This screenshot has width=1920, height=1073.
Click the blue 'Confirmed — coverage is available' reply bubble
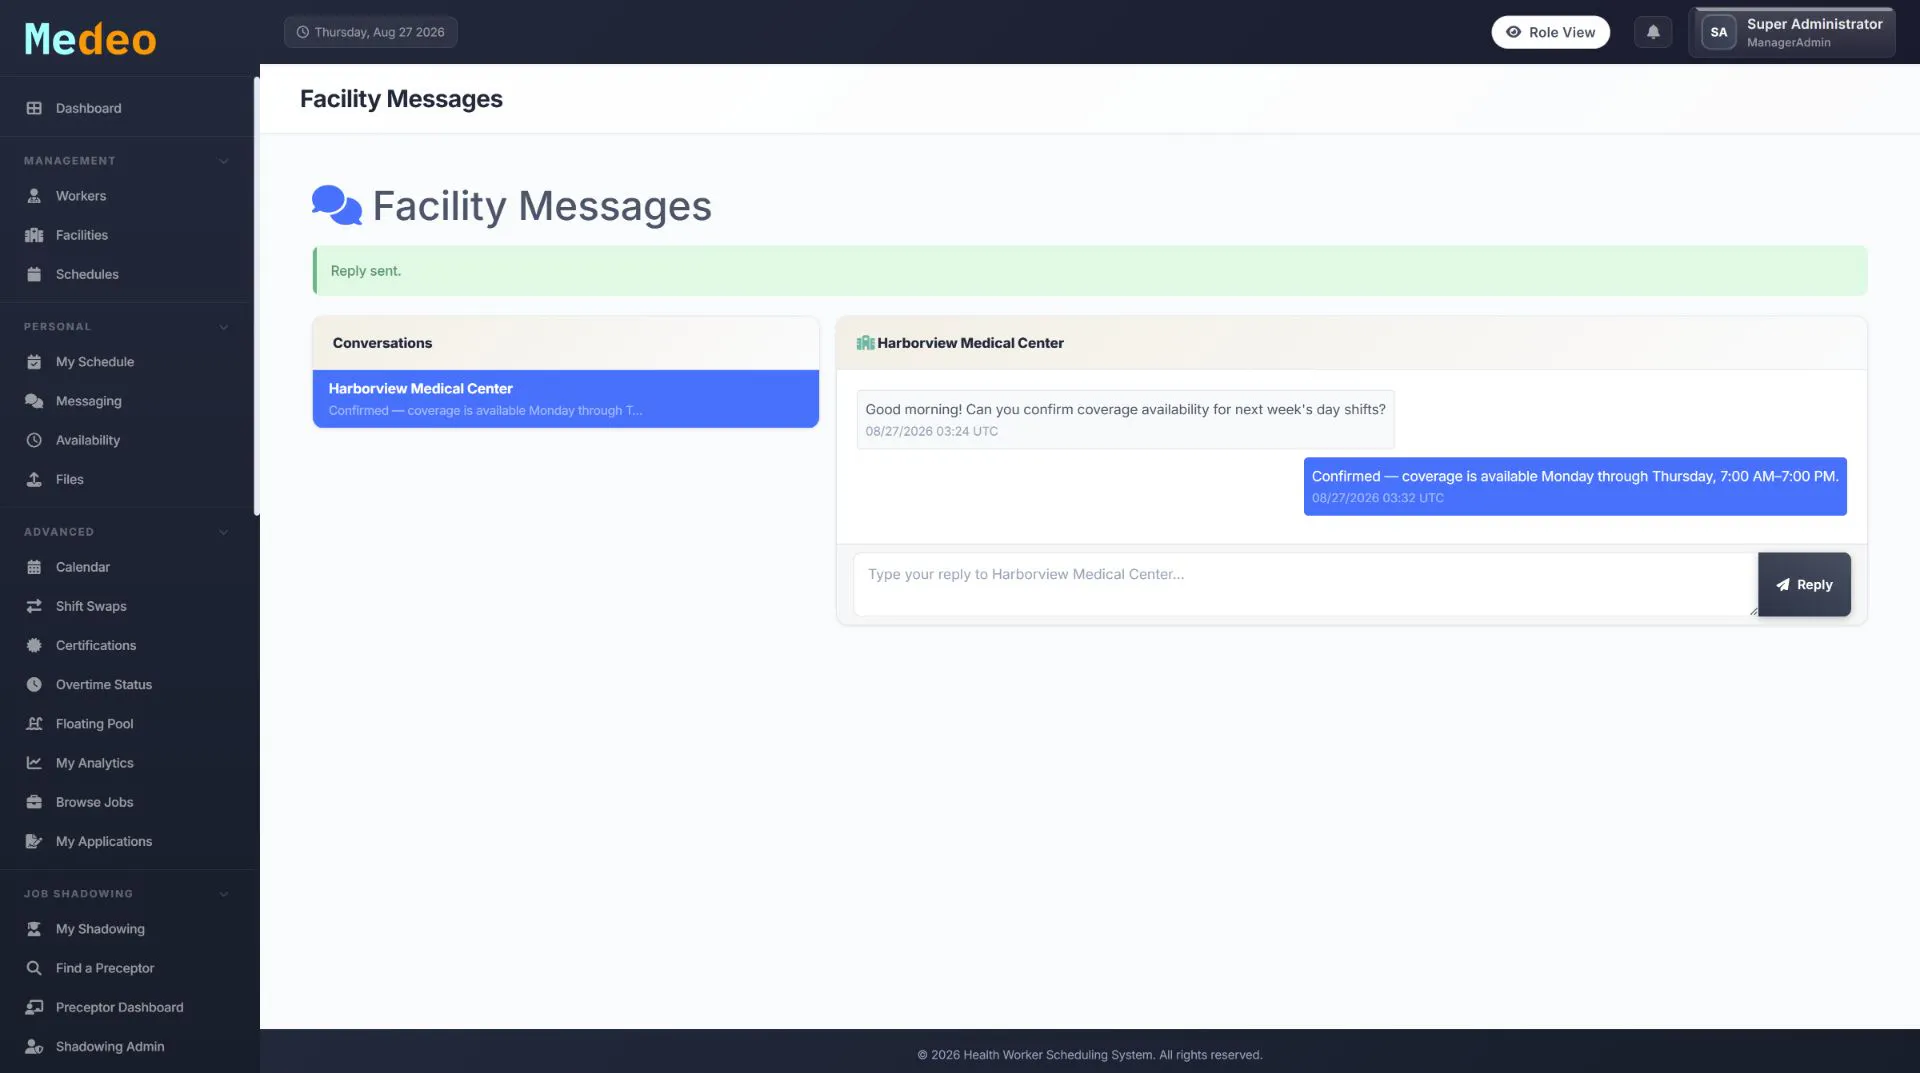point(1575,486)
